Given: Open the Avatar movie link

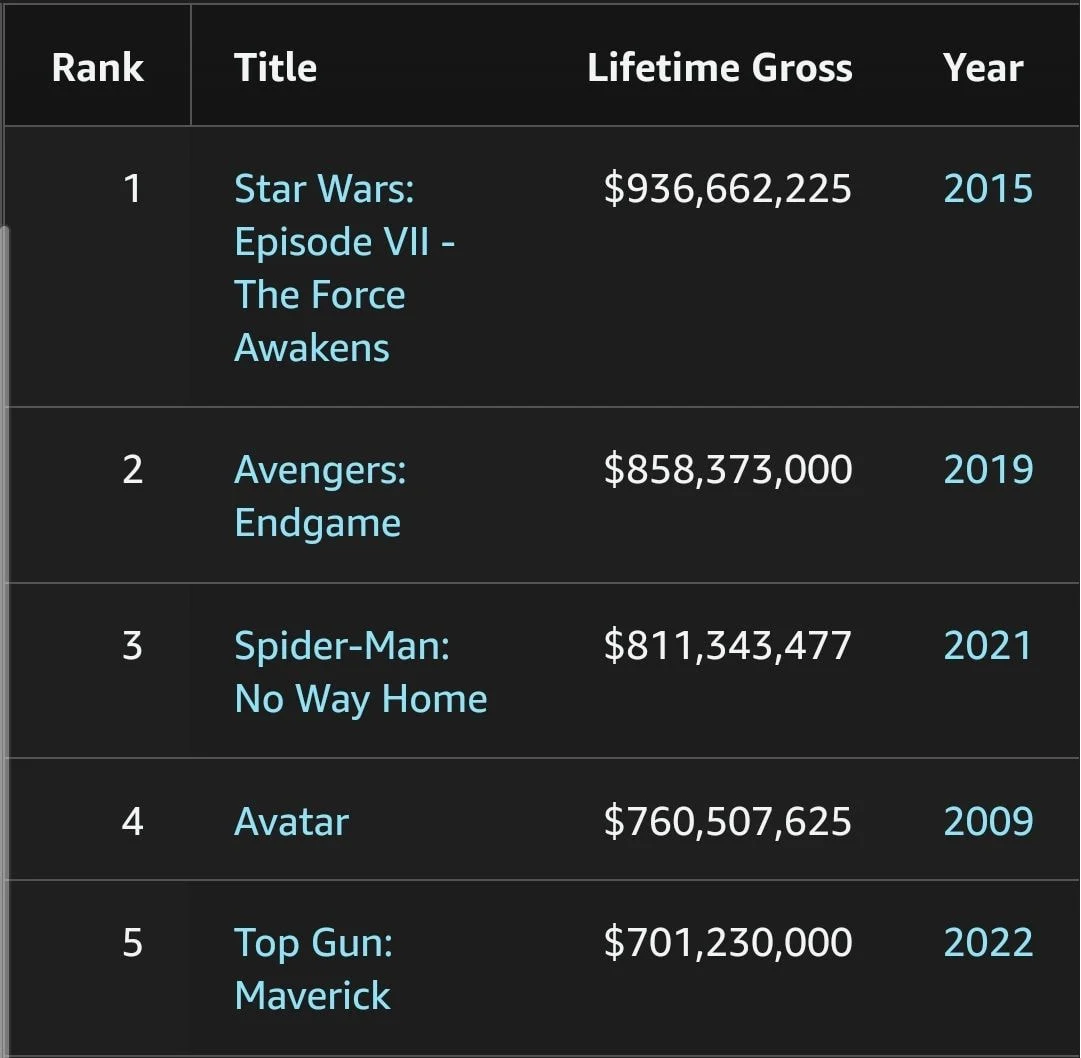Looking at the screenshot, I should (x=291, y=822).
